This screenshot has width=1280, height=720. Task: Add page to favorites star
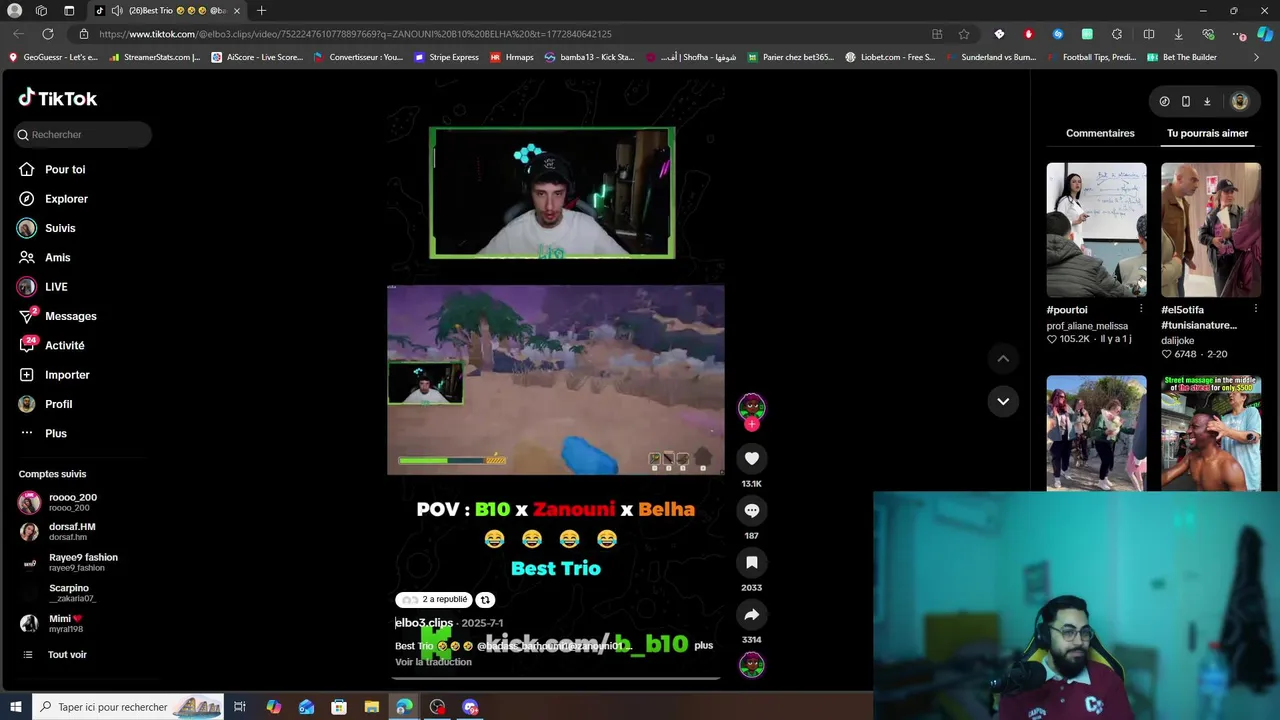[x=963, y=33]
